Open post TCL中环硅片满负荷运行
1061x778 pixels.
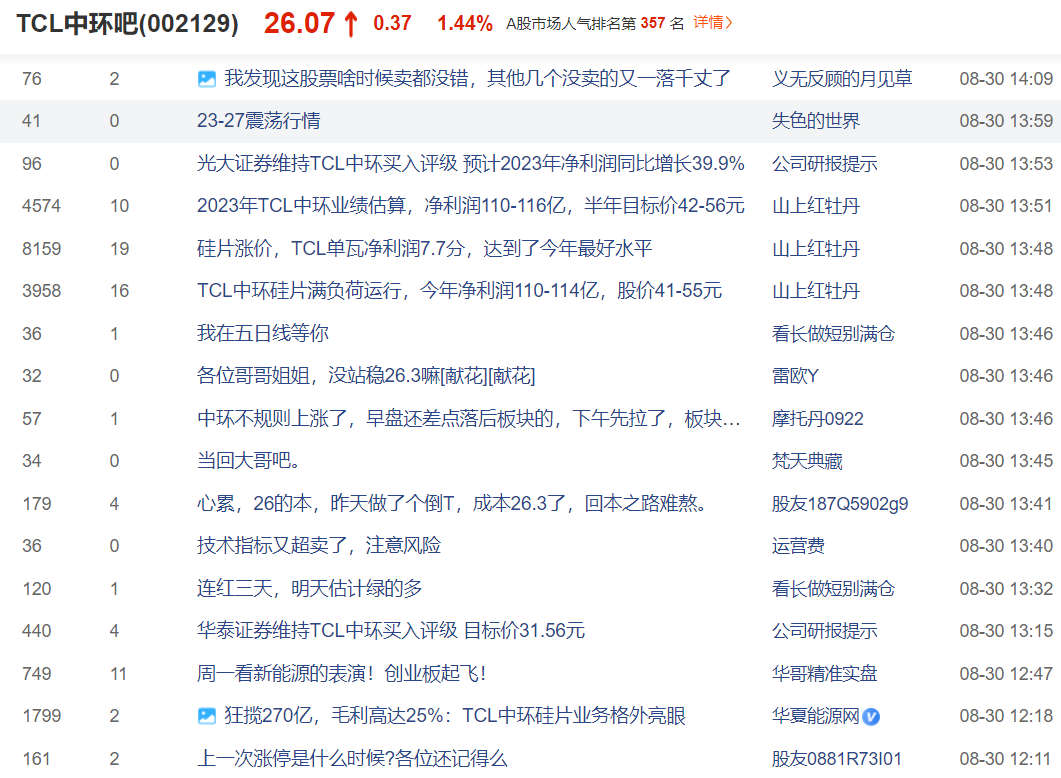pyautogui.click(x=459, y=291)
